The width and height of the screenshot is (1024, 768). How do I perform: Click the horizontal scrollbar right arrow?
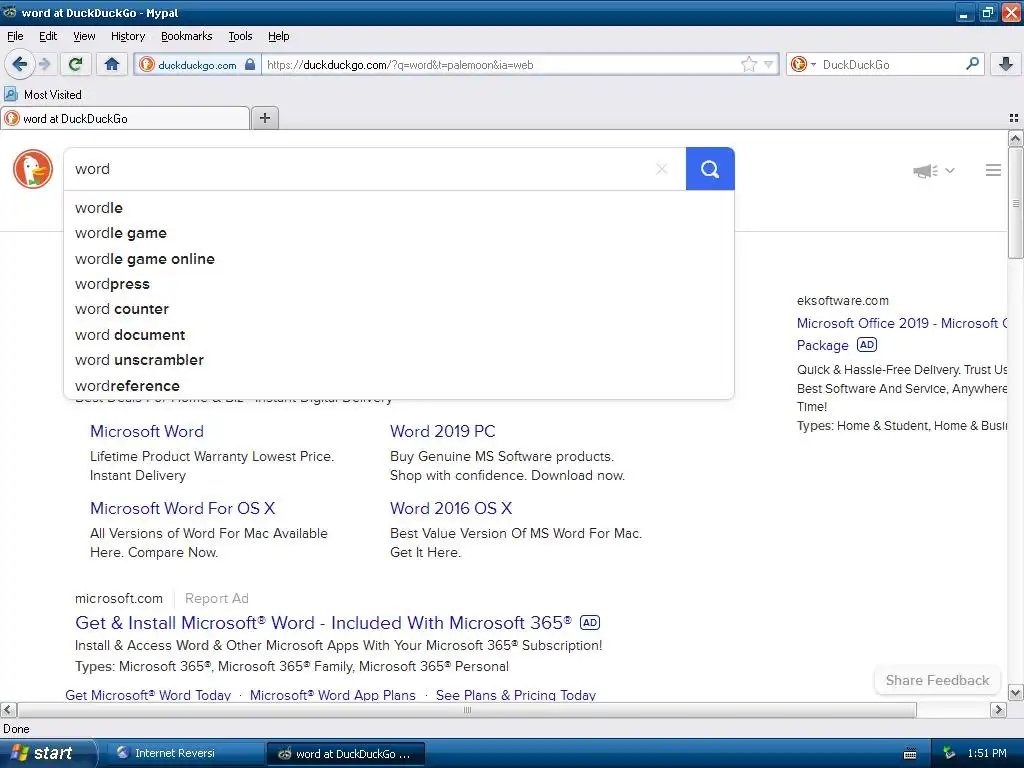(x=998, y=709)
